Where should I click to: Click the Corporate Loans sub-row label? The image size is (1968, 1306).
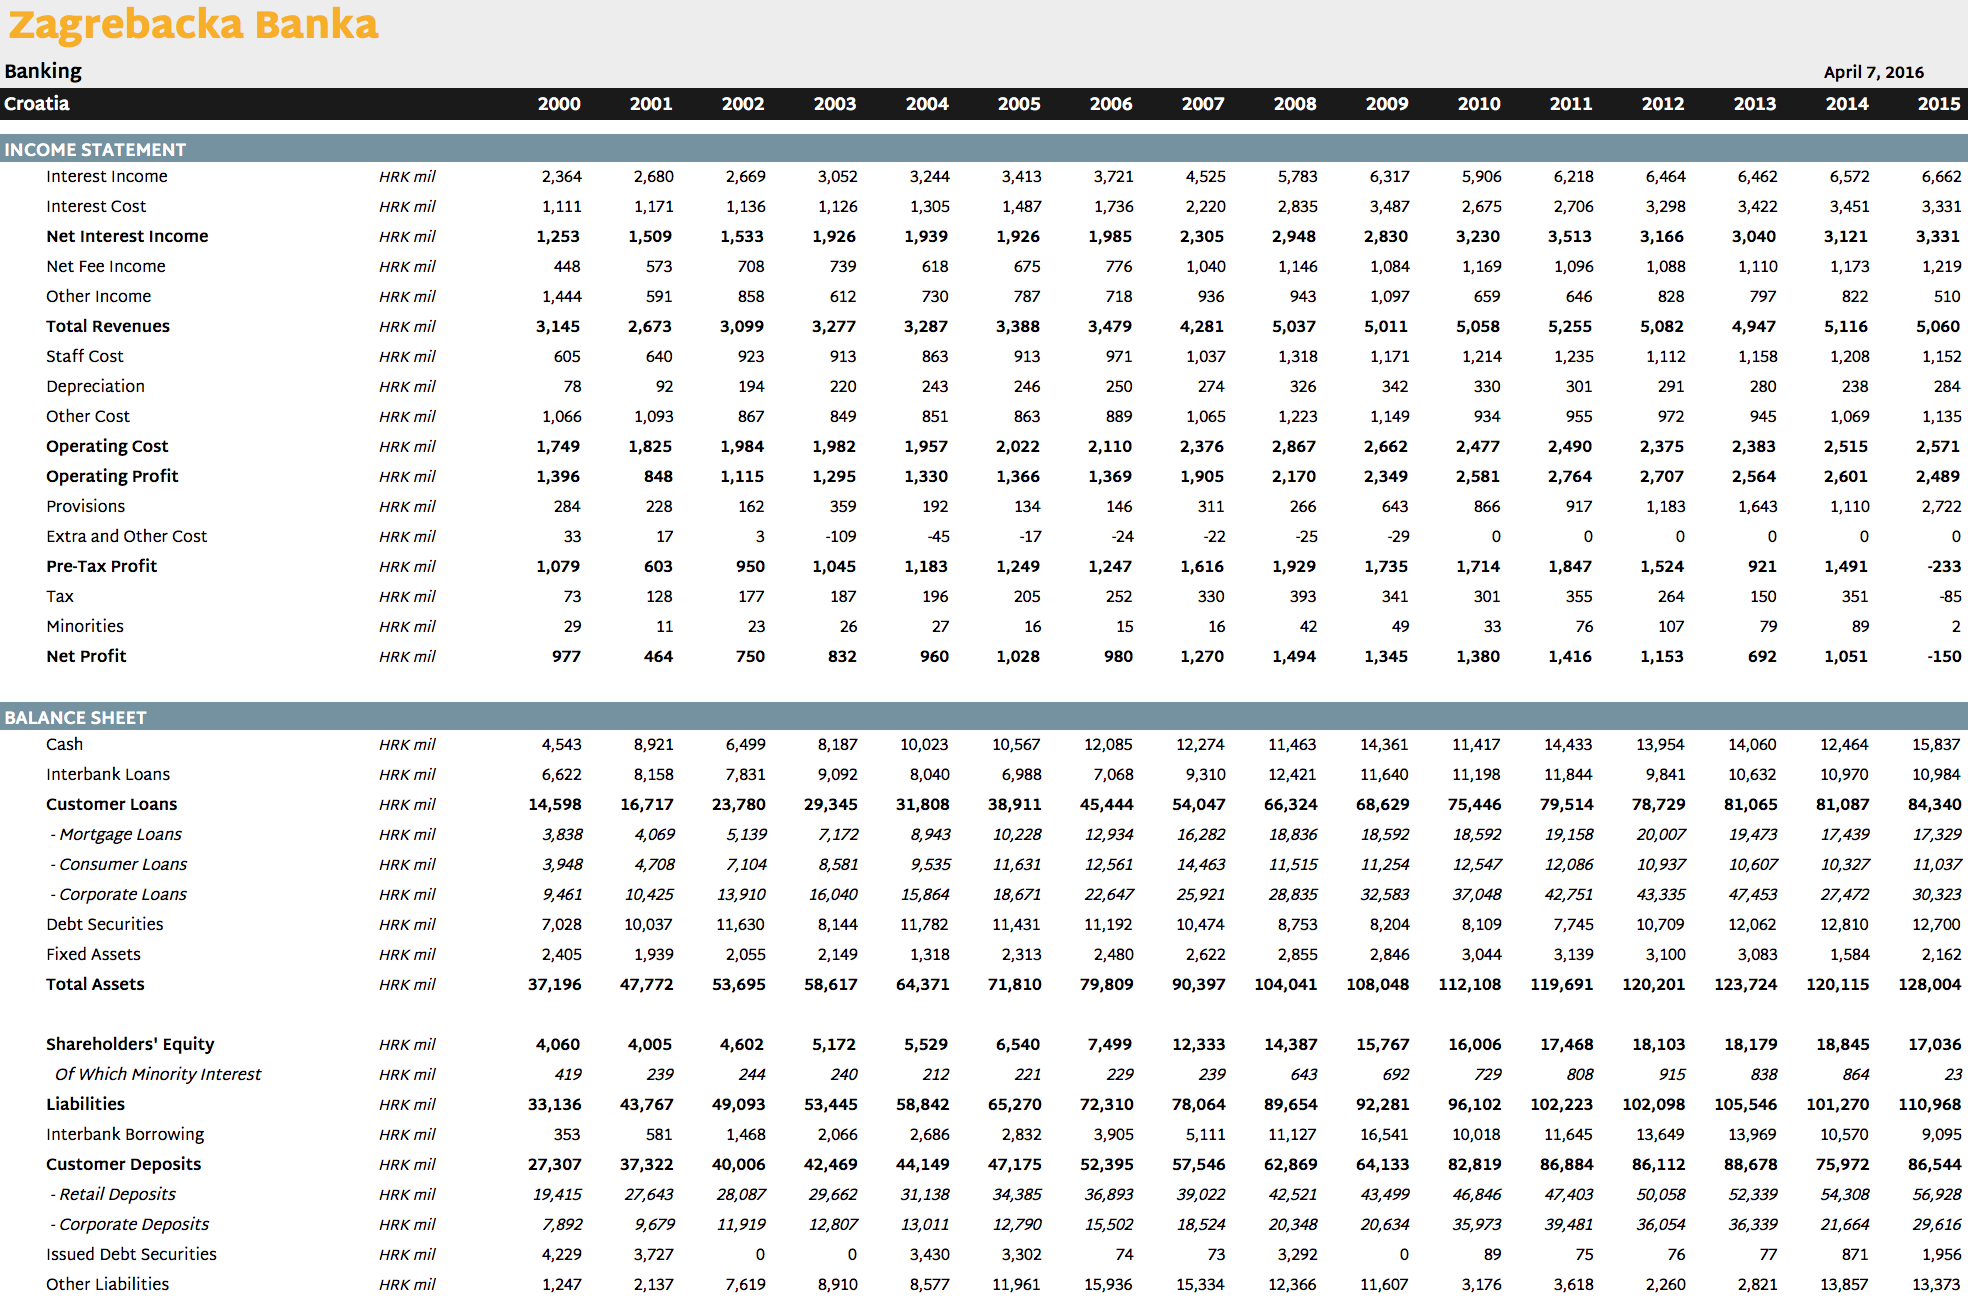click(x=119, y=895)
